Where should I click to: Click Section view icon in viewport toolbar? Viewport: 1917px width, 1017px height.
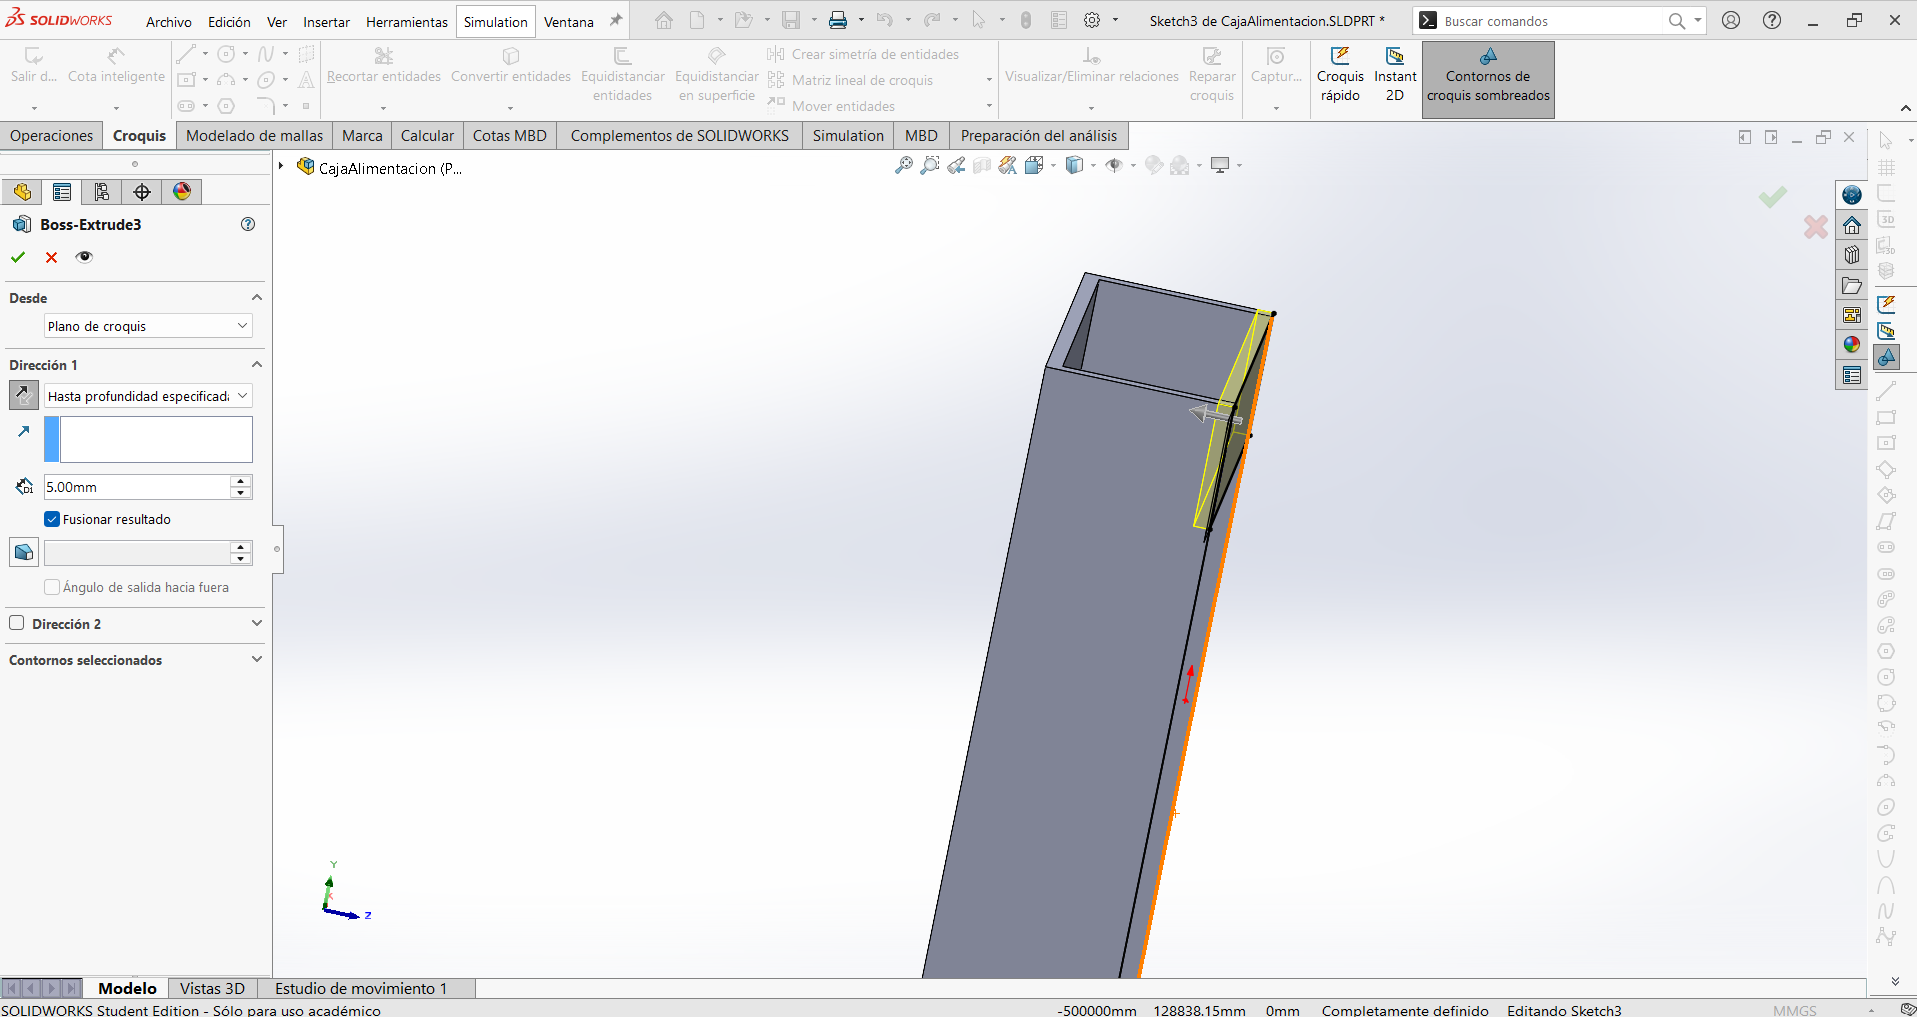pos(982,166)
